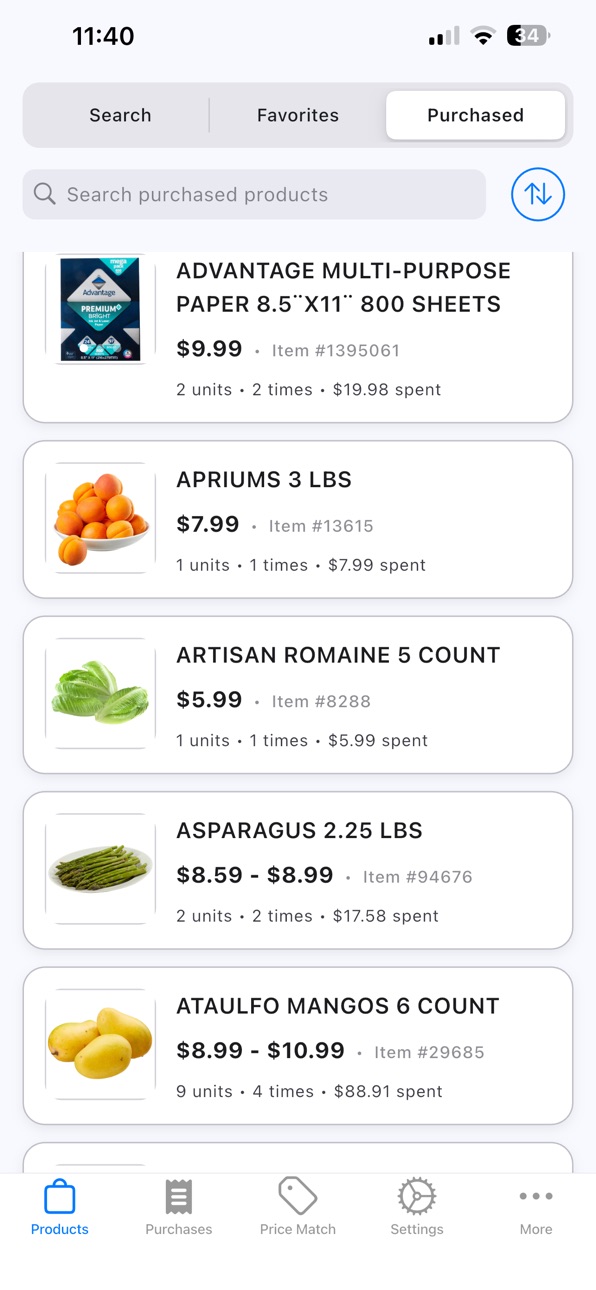This screenshot has height=1290, width=596.
Task: Open the Ataulfo mangos product image
Action: tap(100, 1045)
